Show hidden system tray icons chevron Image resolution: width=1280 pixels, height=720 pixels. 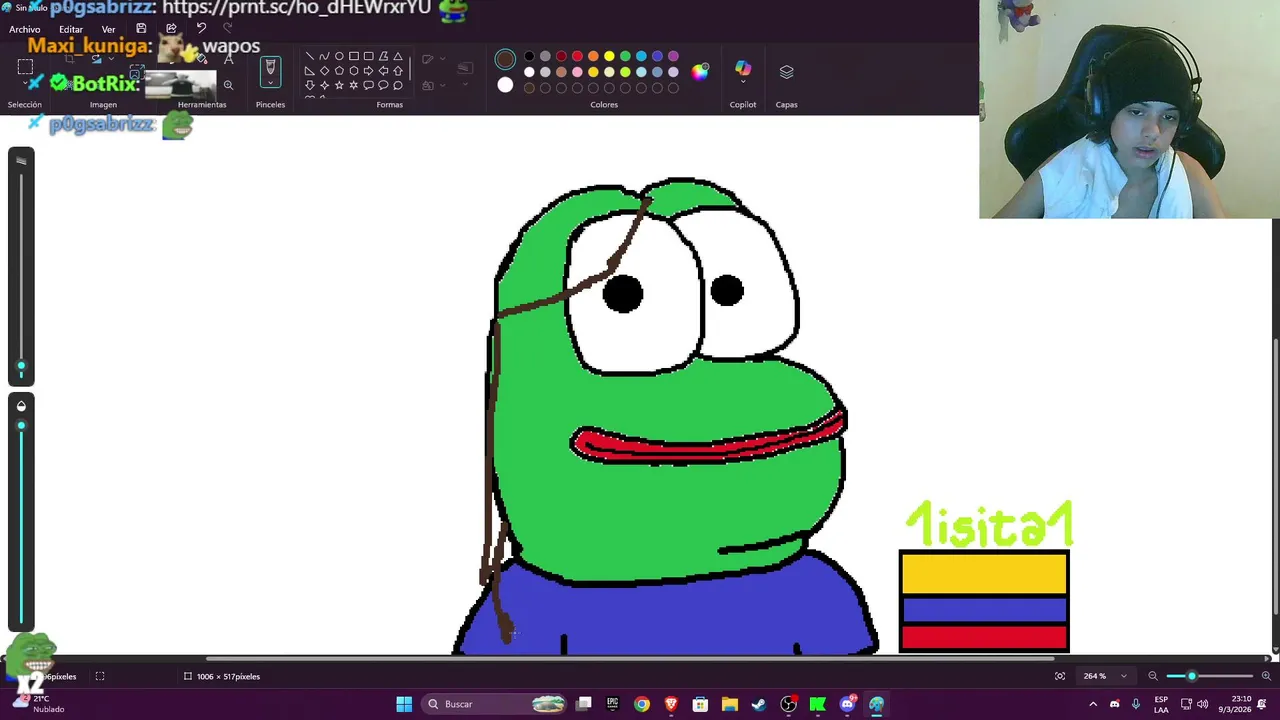[x=1093, y=704]
